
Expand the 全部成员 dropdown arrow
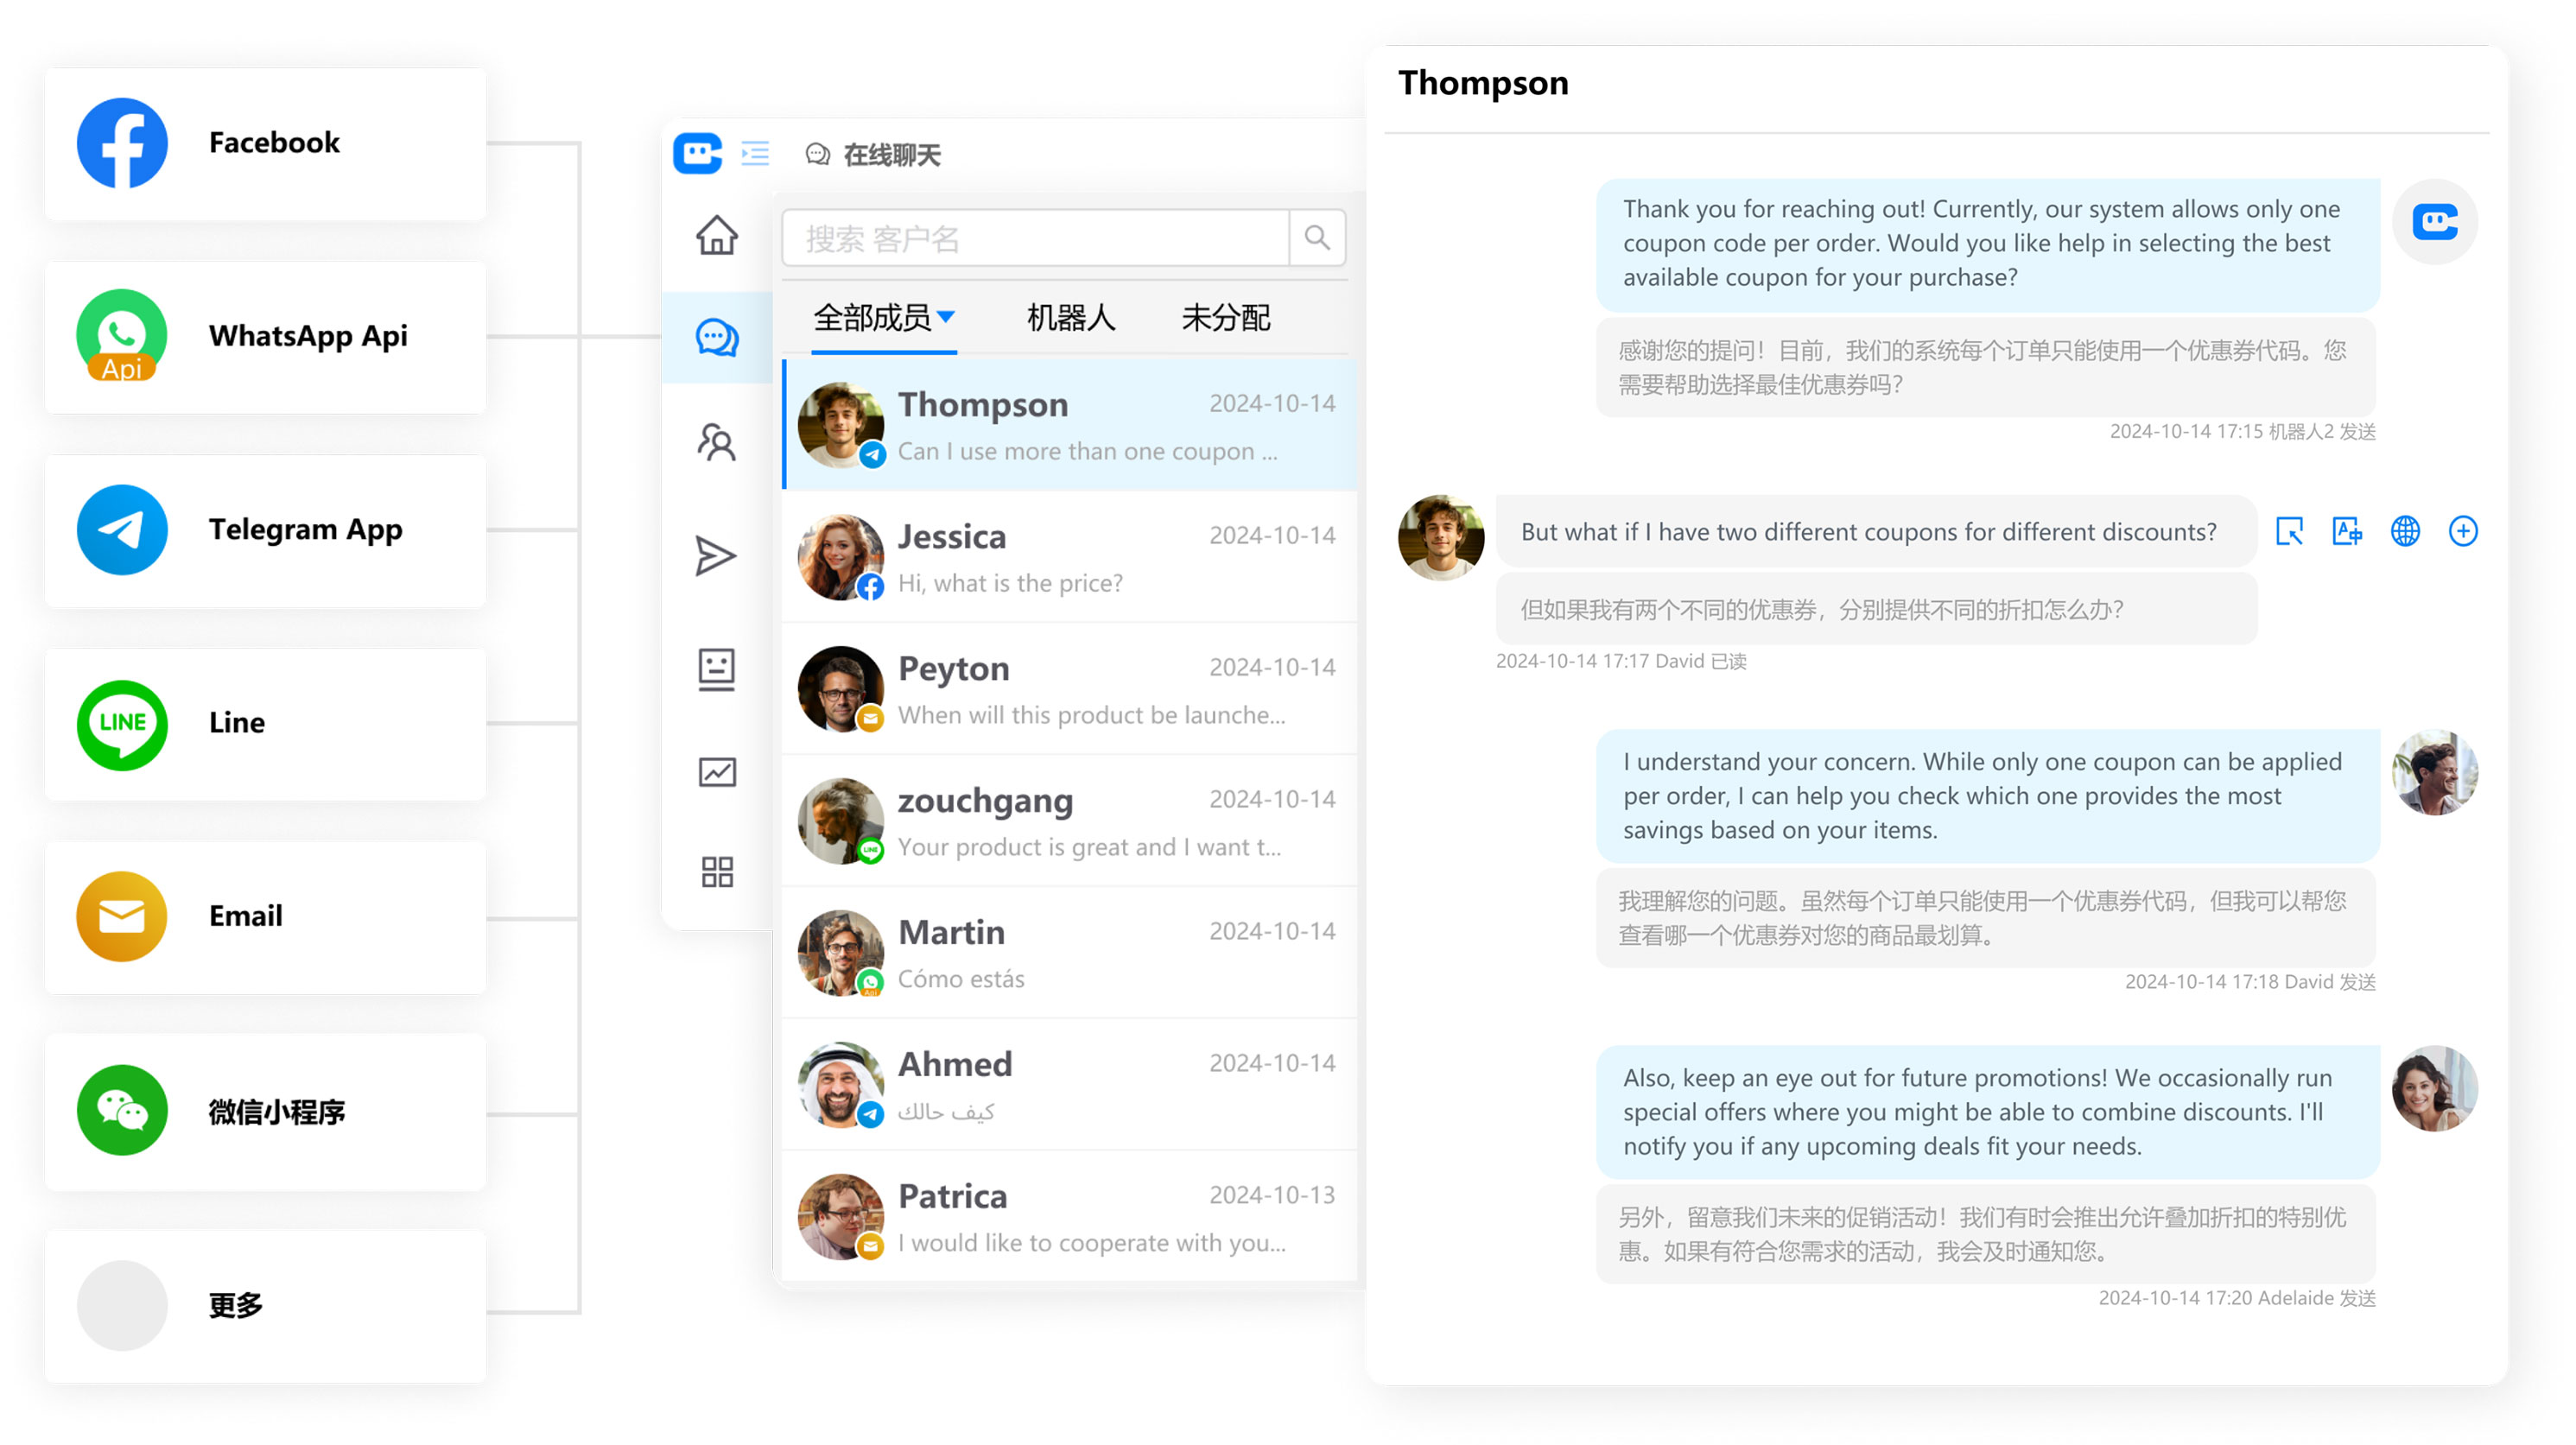pos(946,317)
